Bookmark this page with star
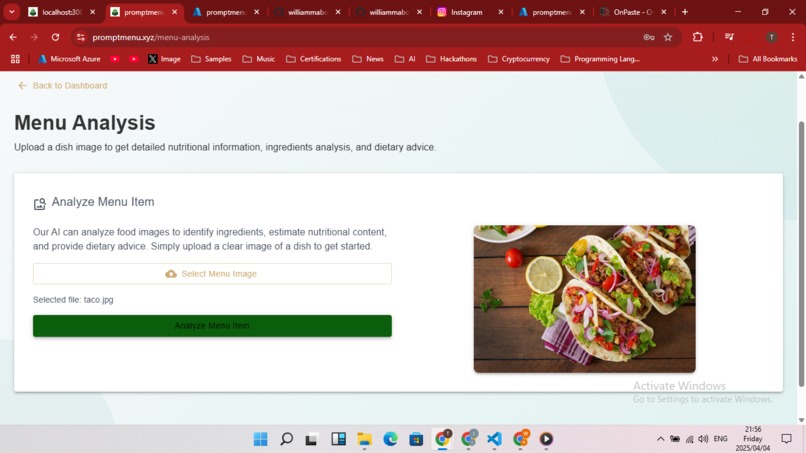 (x=668, y=37)
